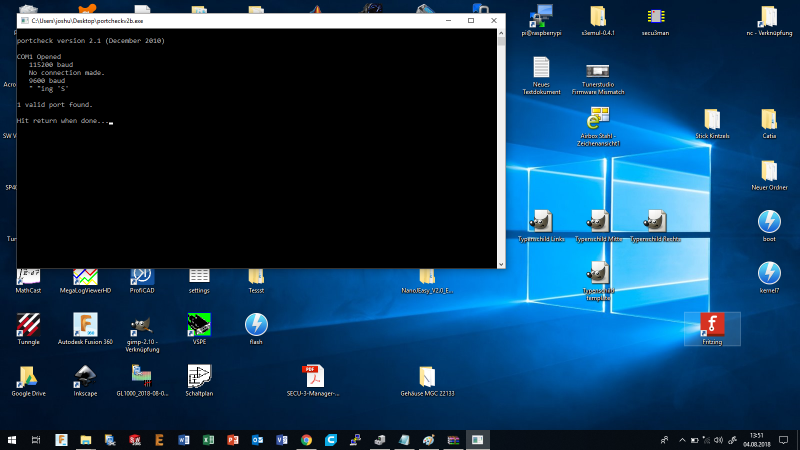Click the SECU-3-Manager PDF file
The height and width of the screenshot is (450, 800).
click(x=314, y=378)
